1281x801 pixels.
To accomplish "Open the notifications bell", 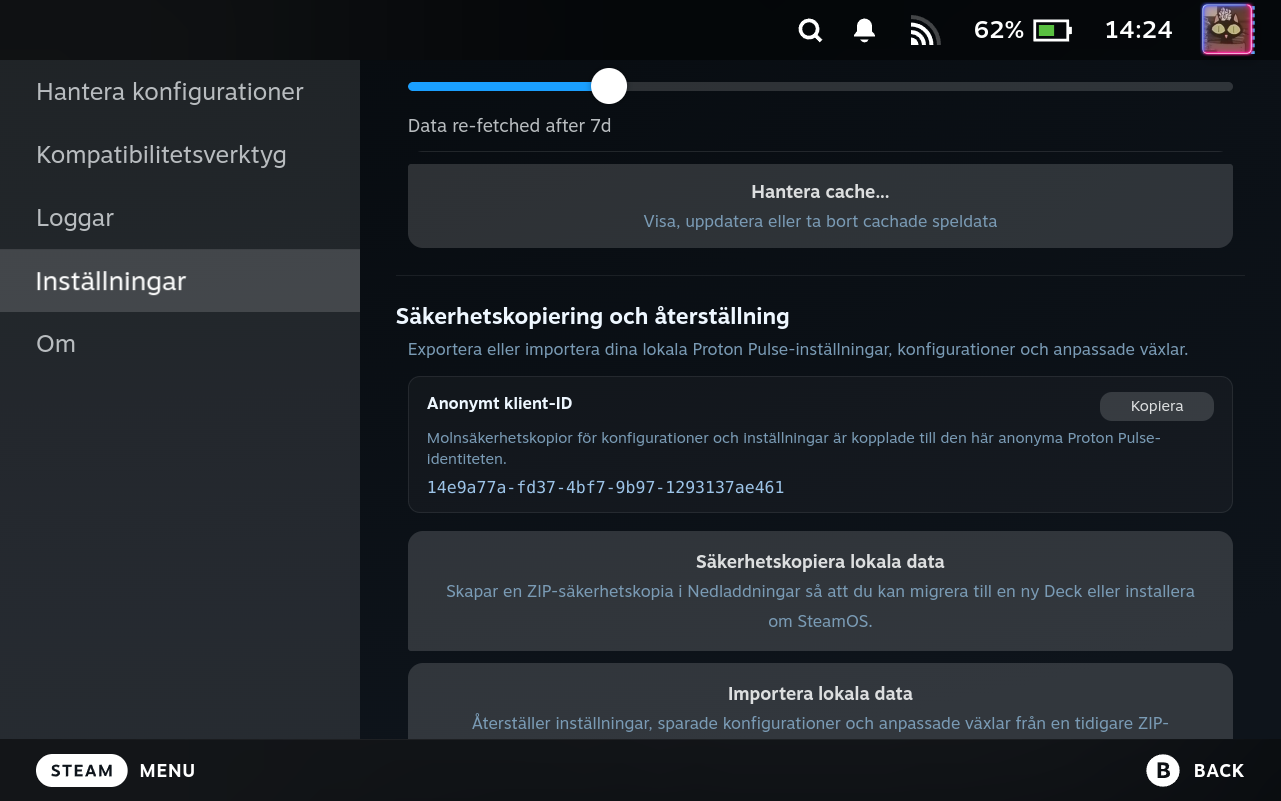I will point(865,30).
